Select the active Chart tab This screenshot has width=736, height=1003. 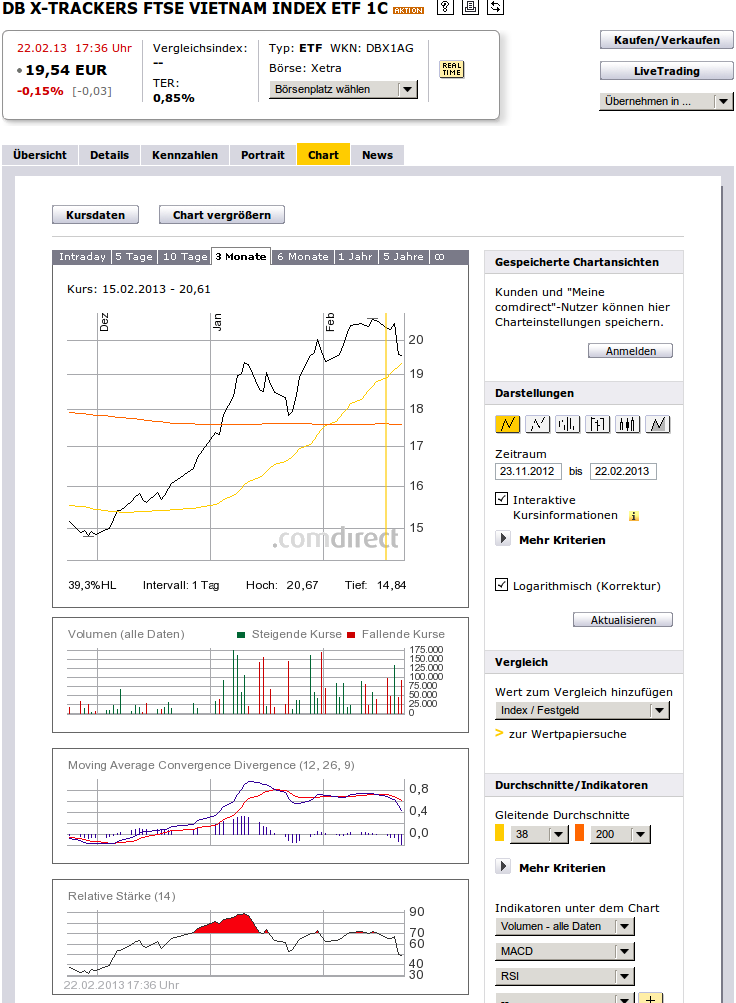coord(324,155)
